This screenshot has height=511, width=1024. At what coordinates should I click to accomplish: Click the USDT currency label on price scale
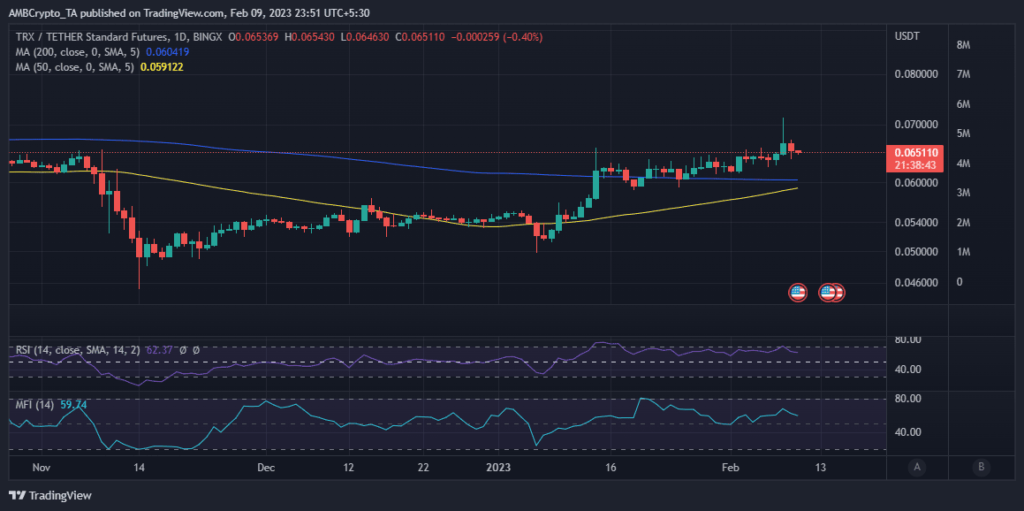[x=906, y=36]
